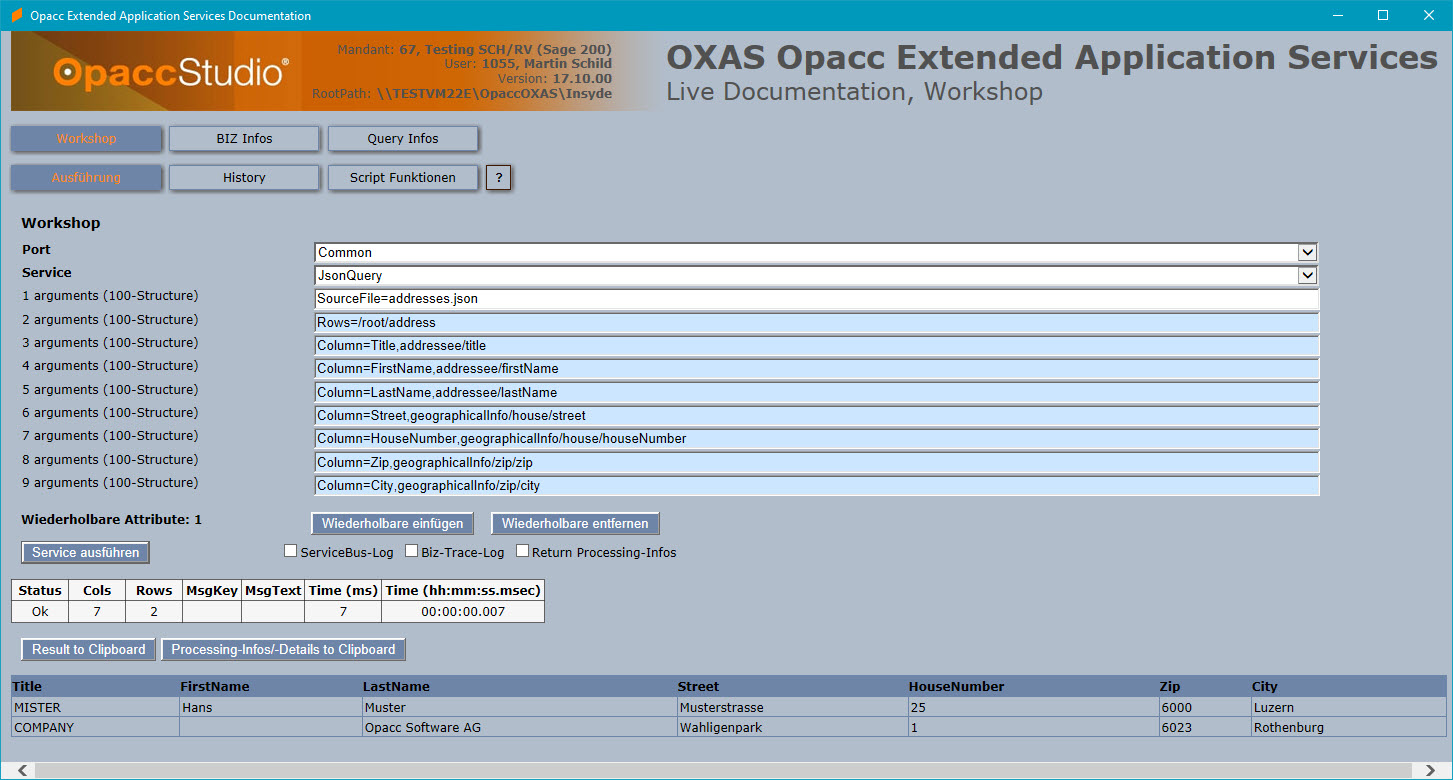This screenshot has width=1453, height=780.
Task: Click the Street column header
Action: click(792, 686)
